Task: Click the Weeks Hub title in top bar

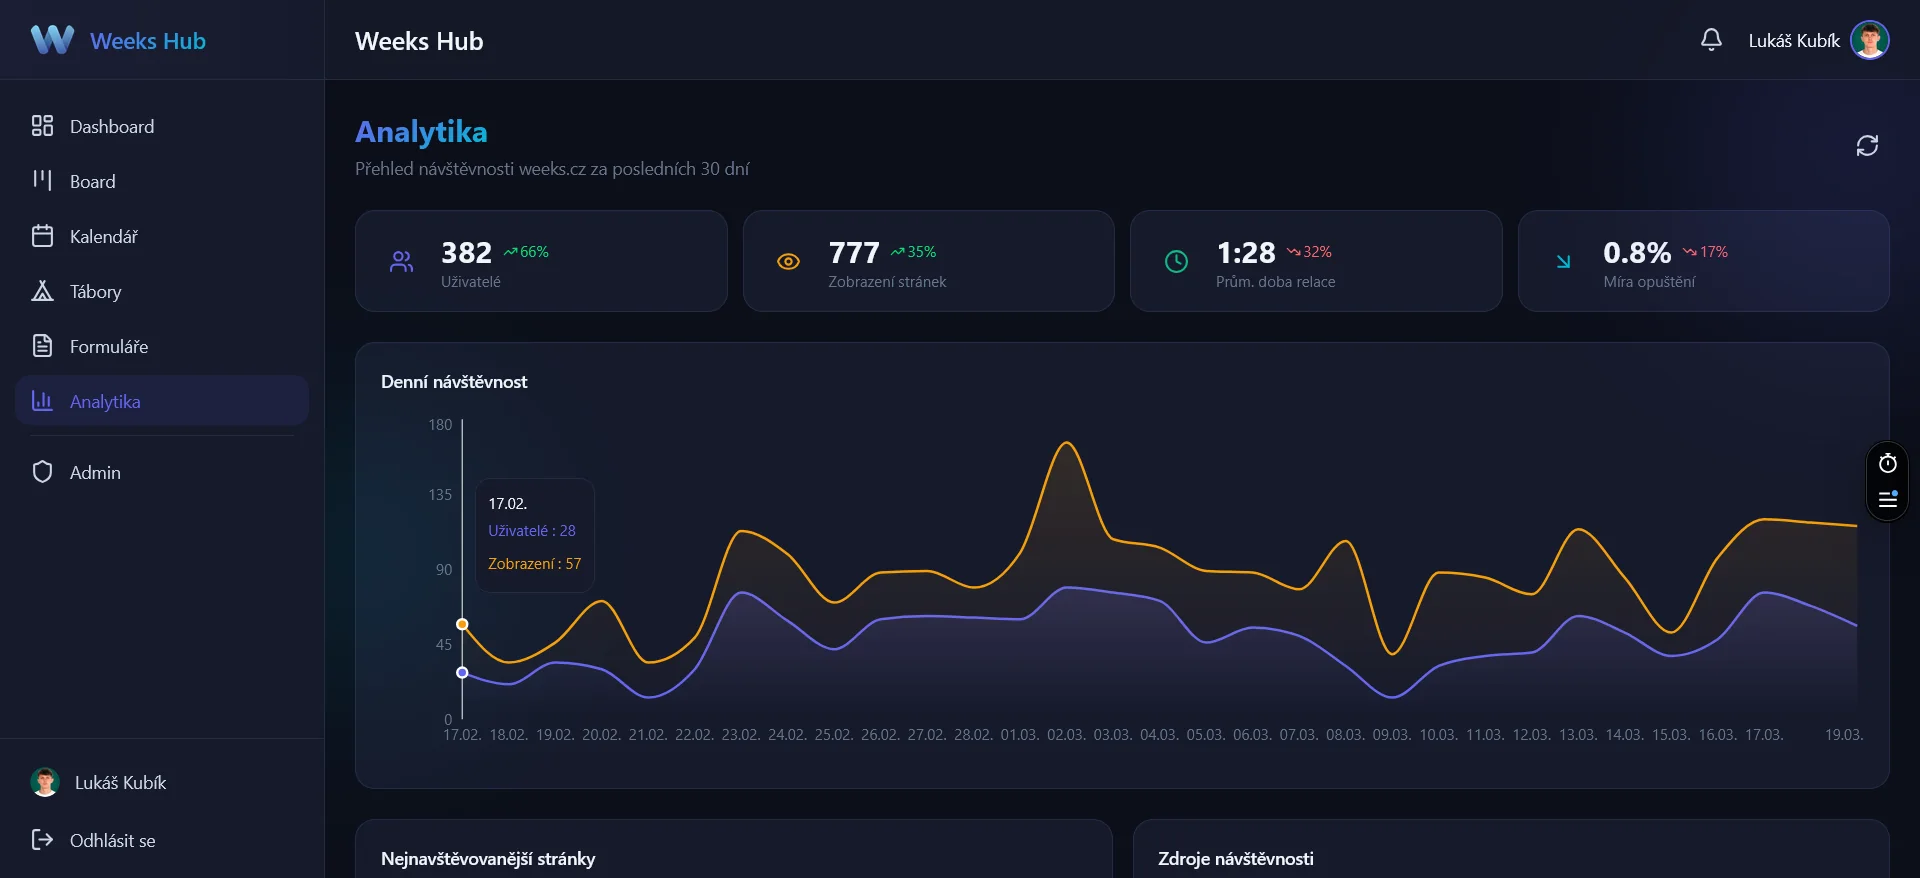Action: pyautogui.click(x=419, y=41)
